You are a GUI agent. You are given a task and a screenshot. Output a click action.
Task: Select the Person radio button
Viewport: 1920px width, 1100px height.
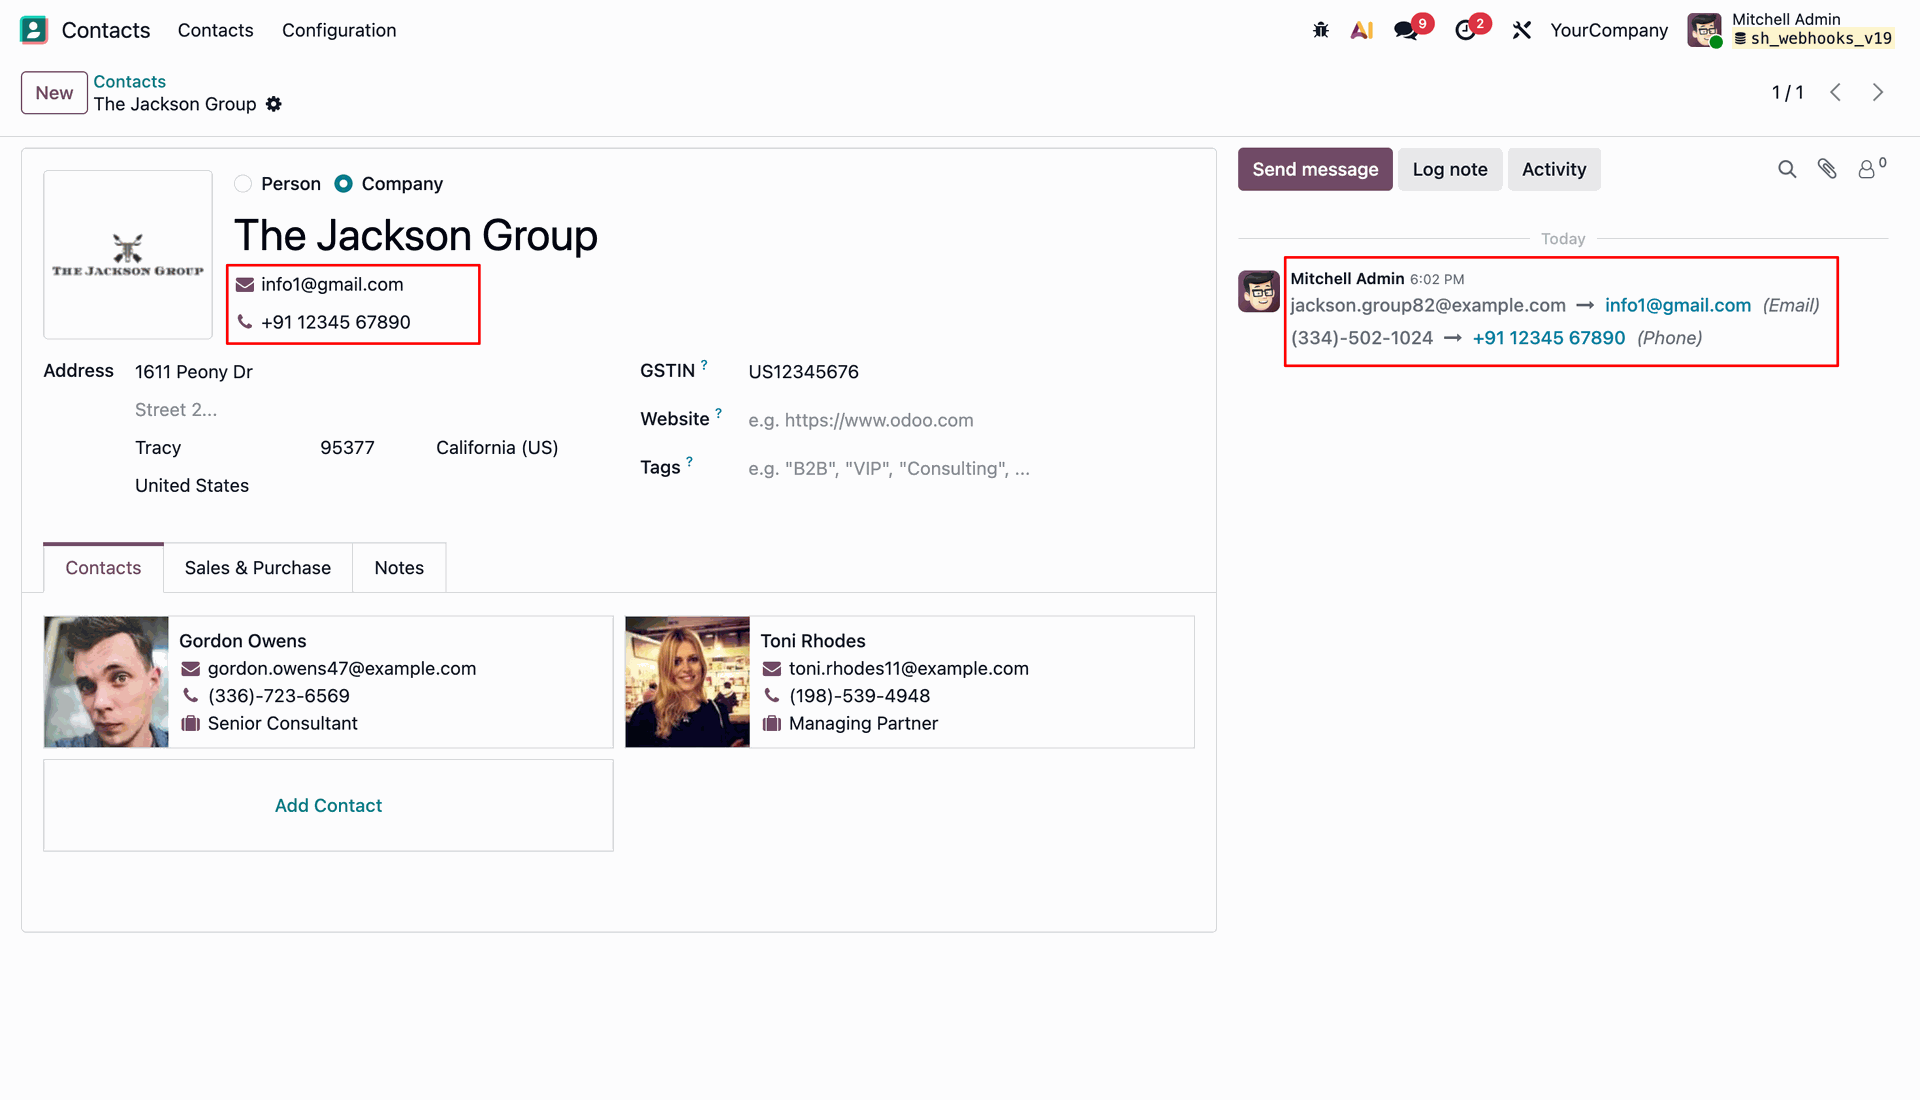point(243,184)
